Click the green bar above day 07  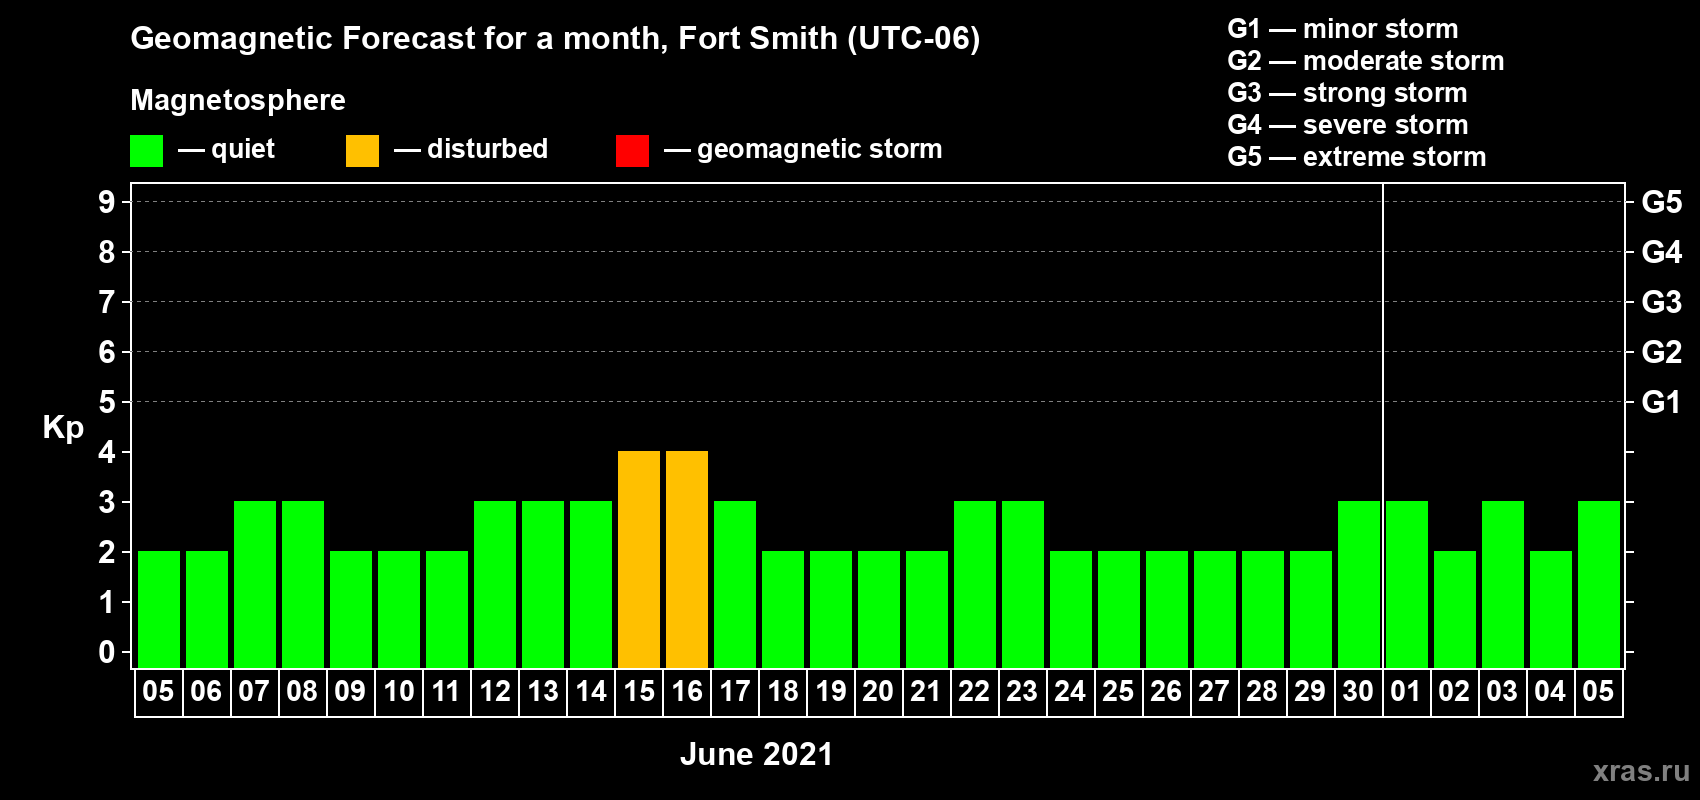(x=255, y=584)
